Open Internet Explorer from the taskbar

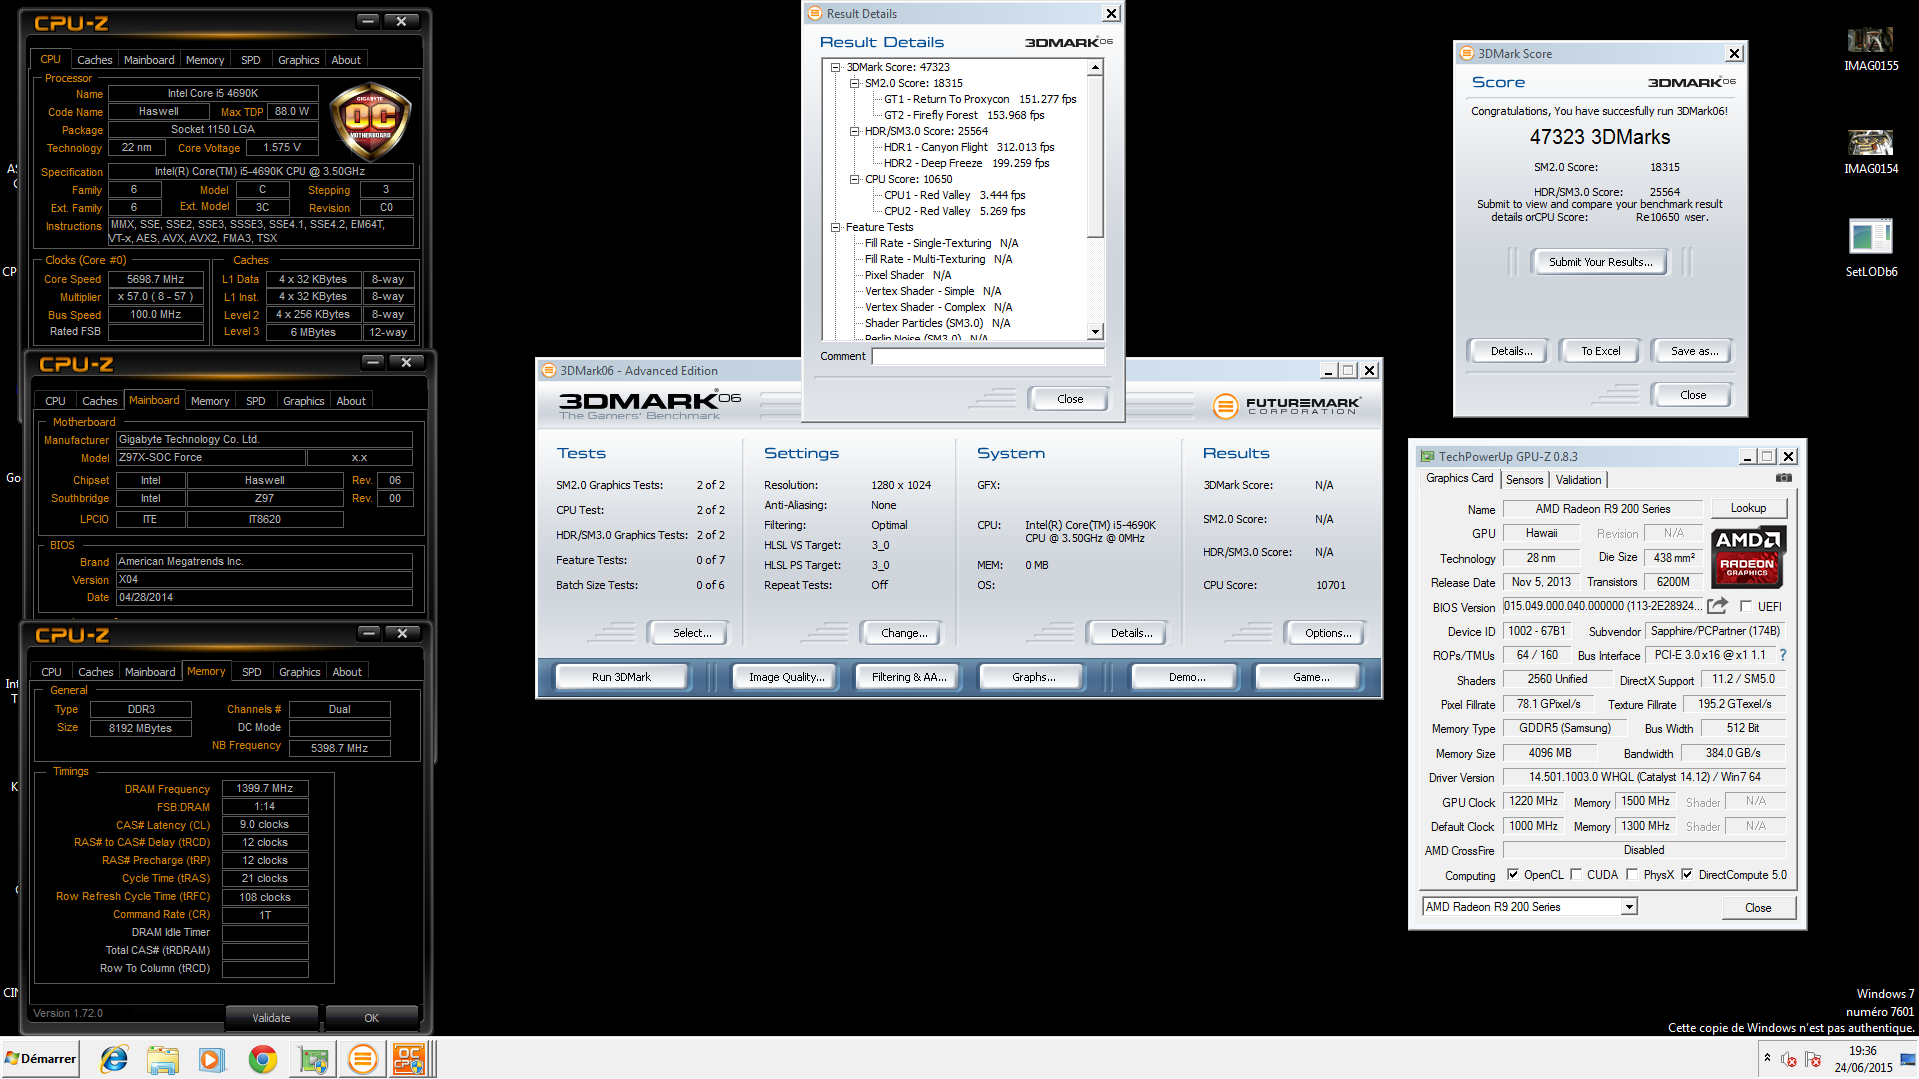(x=114, y=1059)
